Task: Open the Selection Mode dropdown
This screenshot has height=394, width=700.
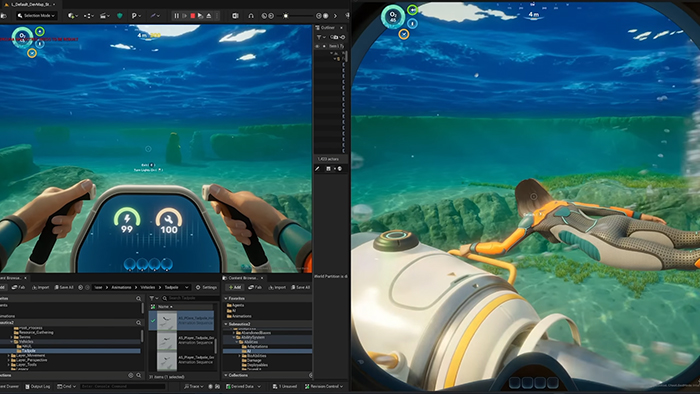Action: [36, 16]
